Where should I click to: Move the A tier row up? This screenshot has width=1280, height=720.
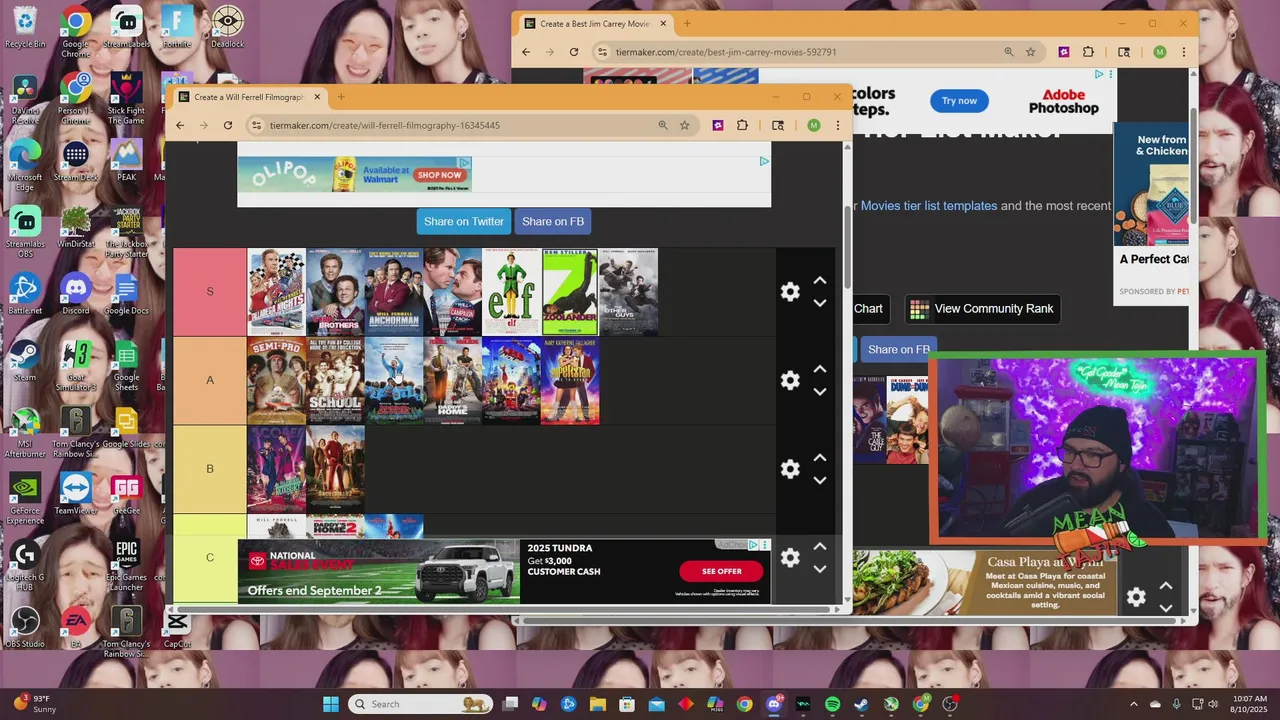[x=820, y=369]
